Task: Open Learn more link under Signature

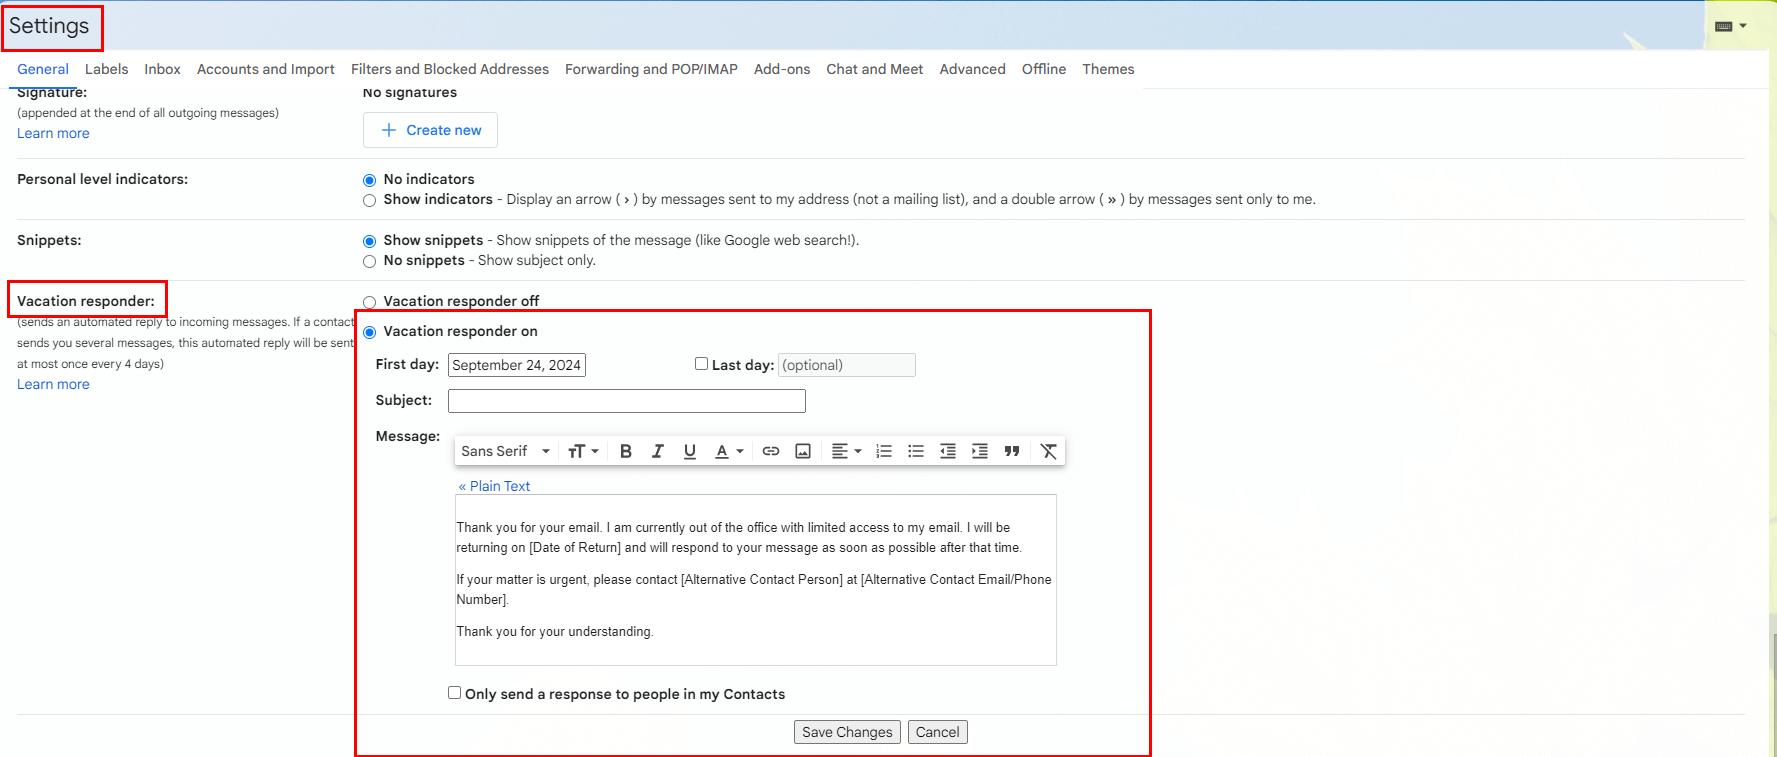Action: [53, 133]
